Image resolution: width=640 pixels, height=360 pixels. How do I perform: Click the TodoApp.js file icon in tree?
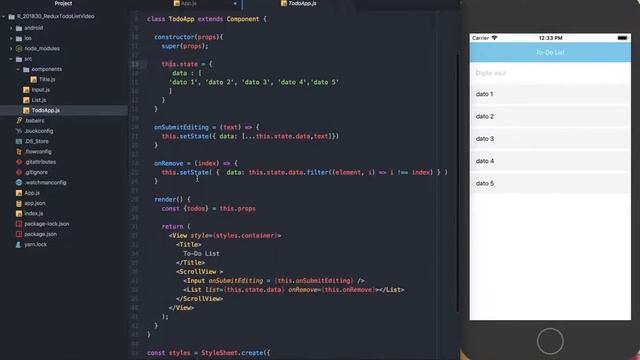tap(26, 111)
